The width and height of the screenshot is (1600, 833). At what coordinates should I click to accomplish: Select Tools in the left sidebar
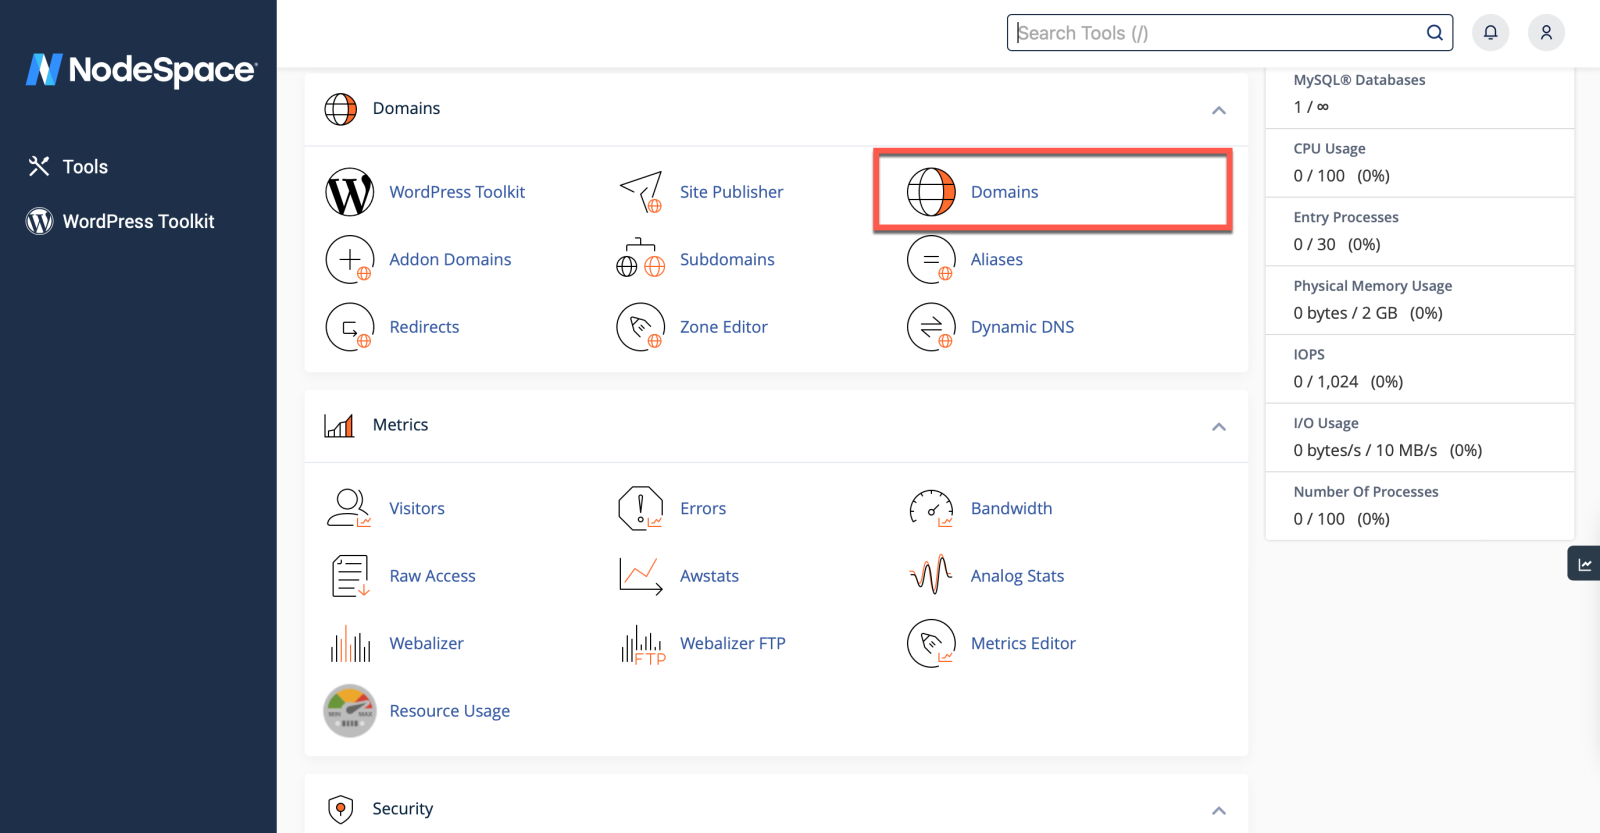[85, 167]
